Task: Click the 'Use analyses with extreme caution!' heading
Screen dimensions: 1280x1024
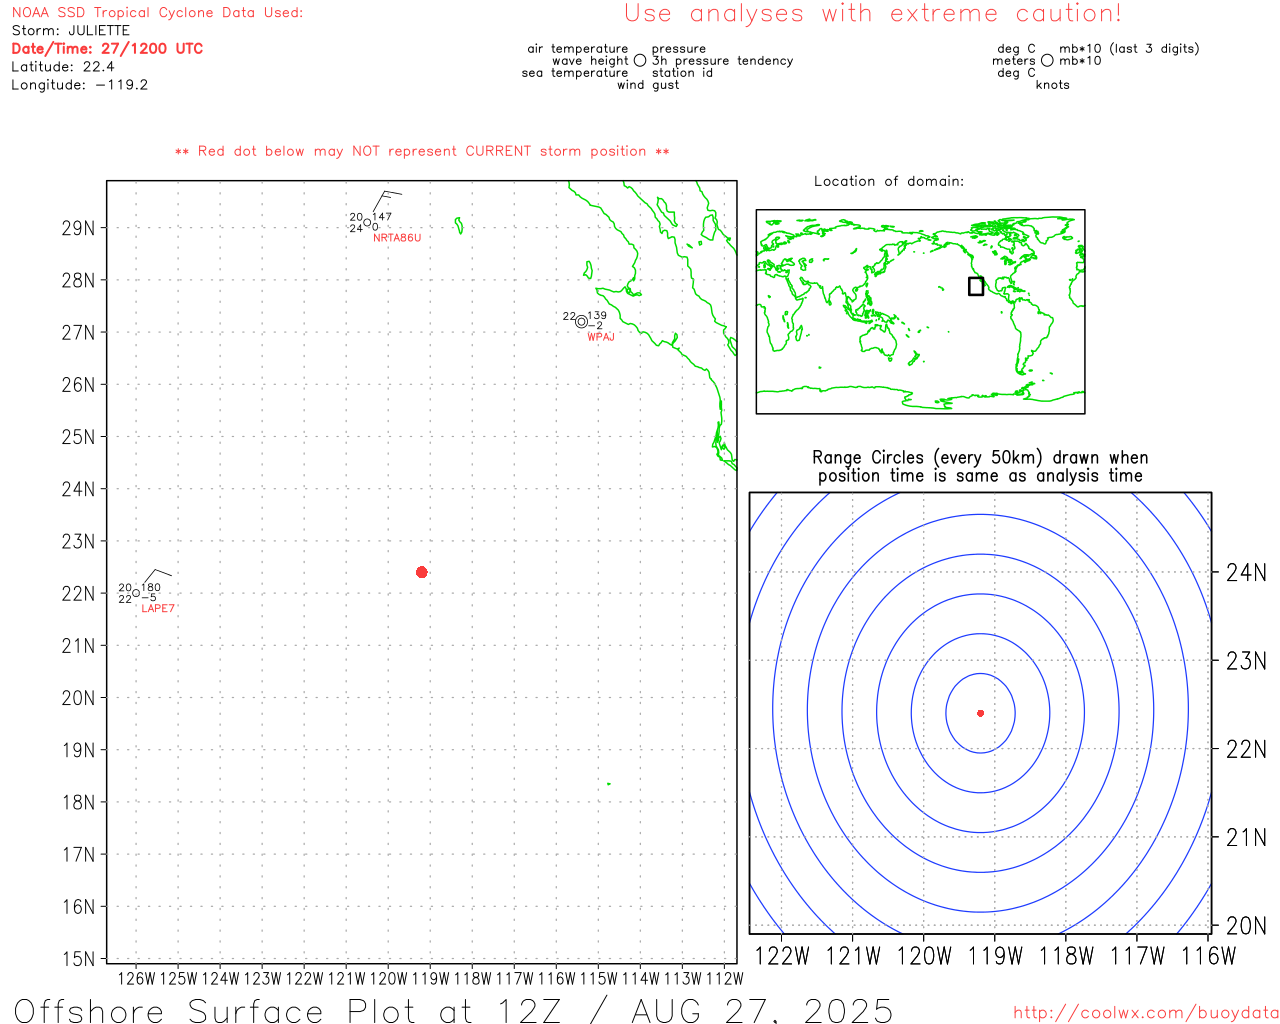Action: [873, 14]
